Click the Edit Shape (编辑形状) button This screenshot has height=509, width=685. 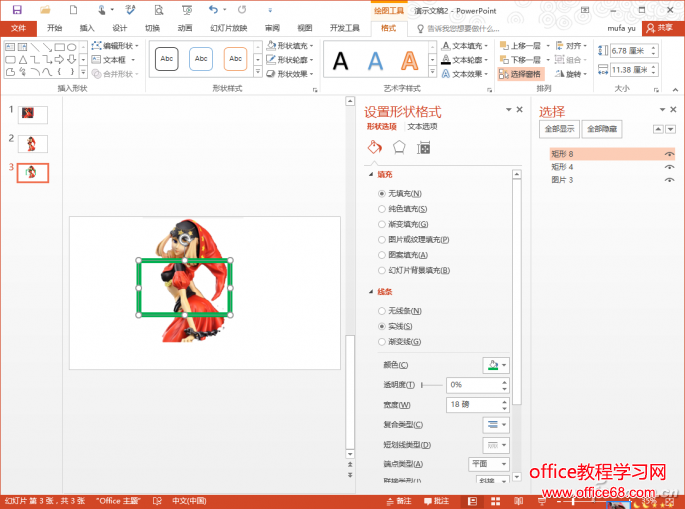(x=115, y=45)
